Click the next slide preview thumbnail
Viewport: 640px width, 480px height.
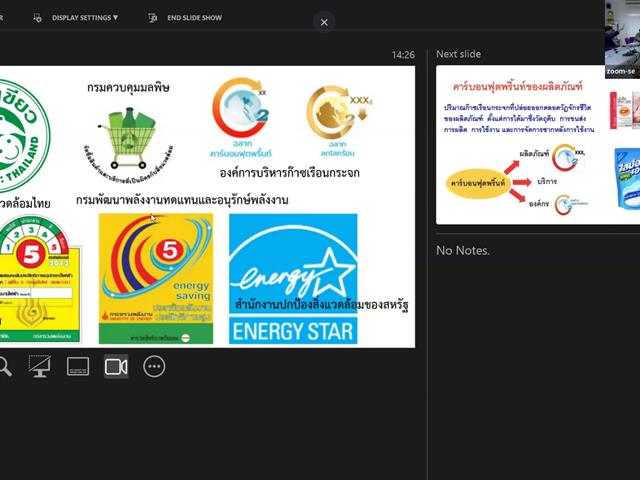538,144
